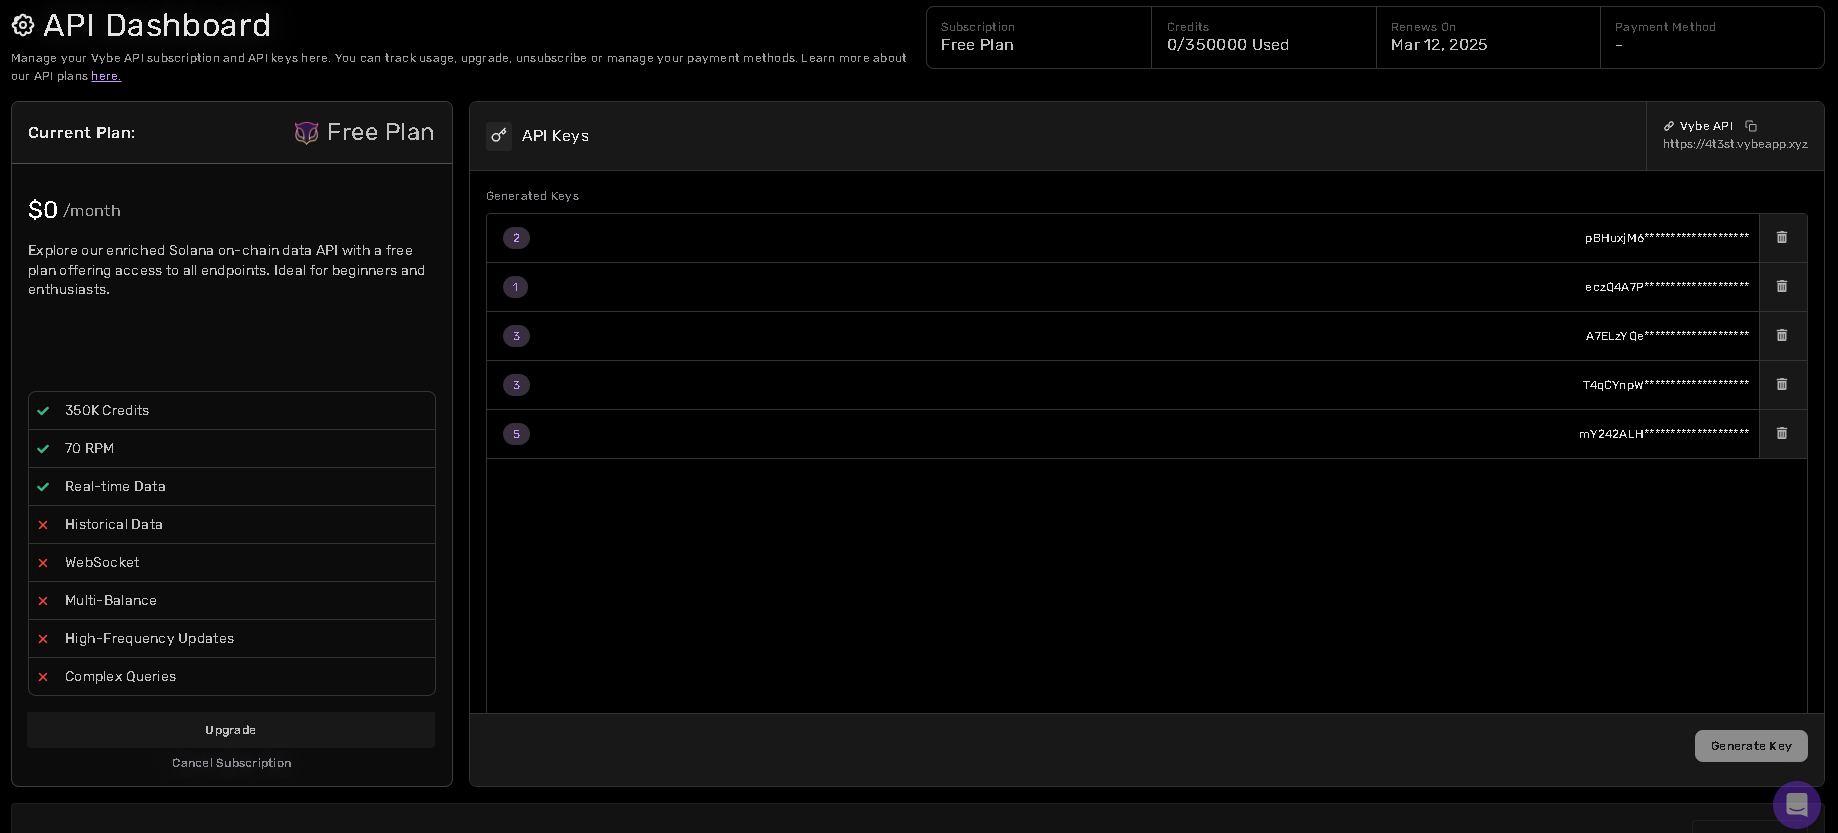Copy the Vybe API URL
The width and height of the screenshot is (1838, 833).
click(1751, 126)
